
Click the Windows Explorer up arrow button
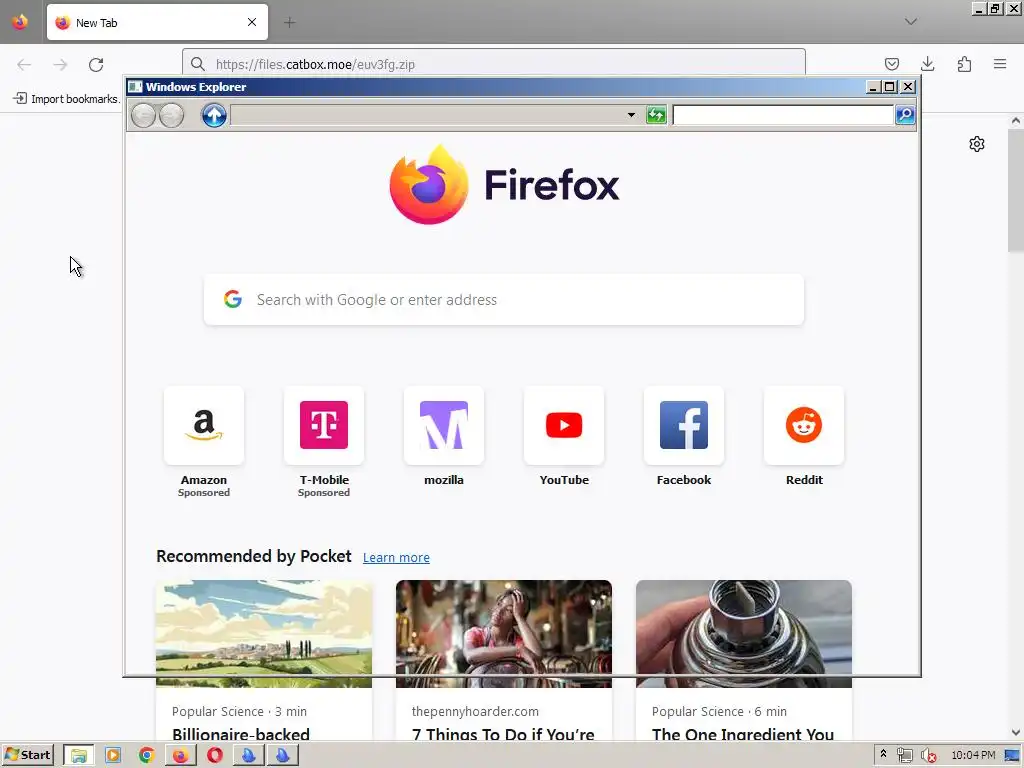click(214, 116)
